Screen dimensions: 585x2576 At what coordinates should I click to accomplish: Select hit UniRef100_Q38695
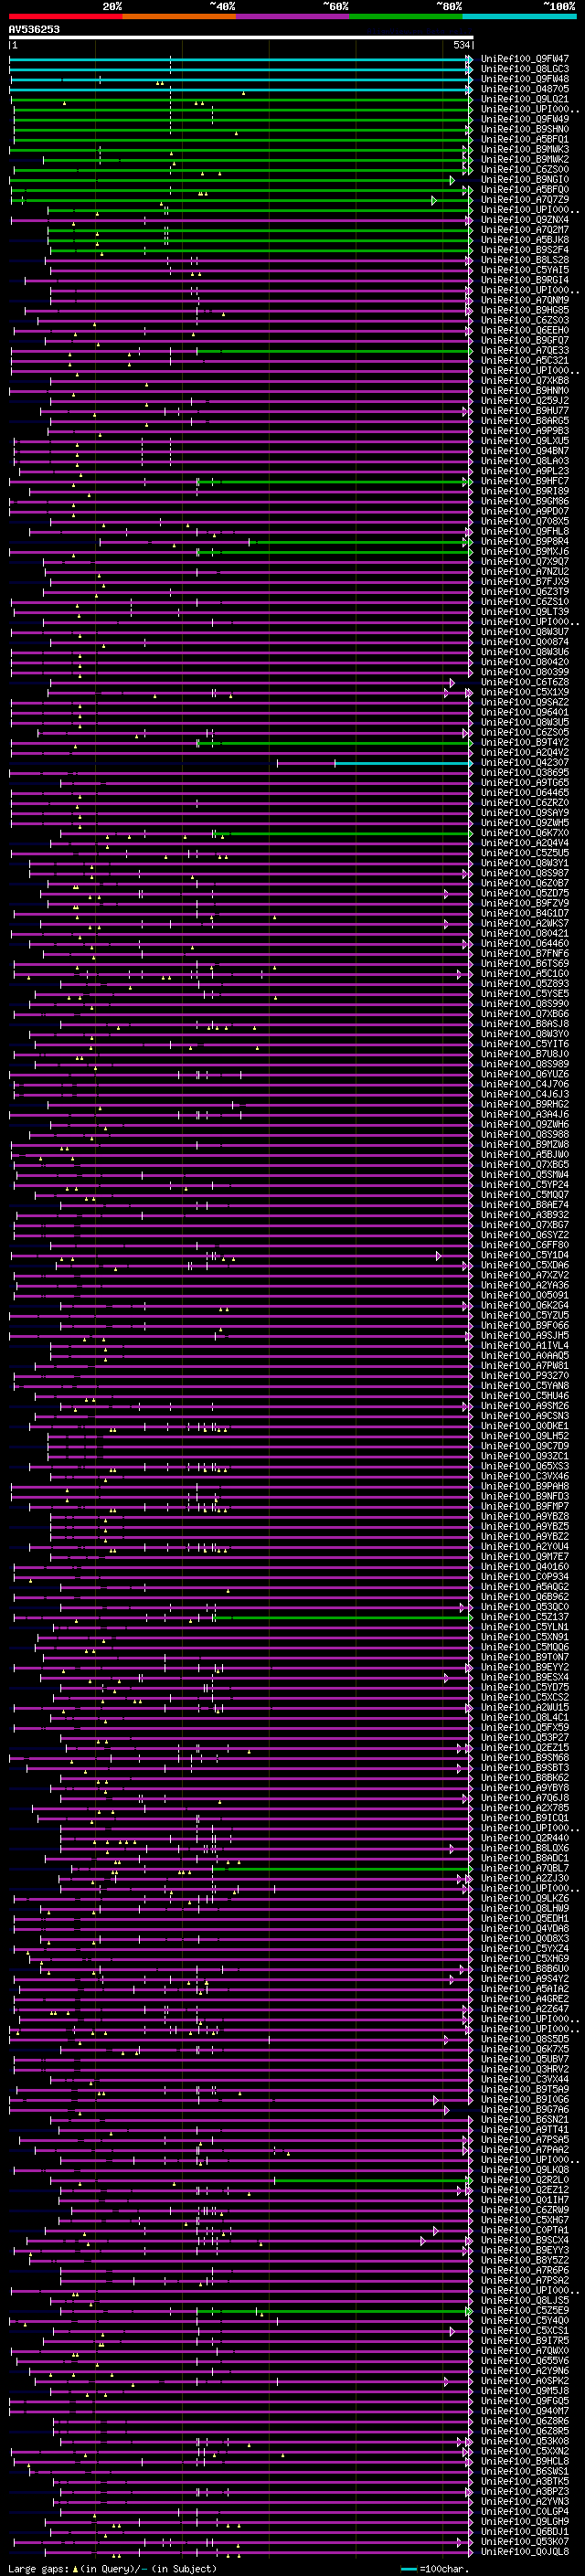[525, 773]
